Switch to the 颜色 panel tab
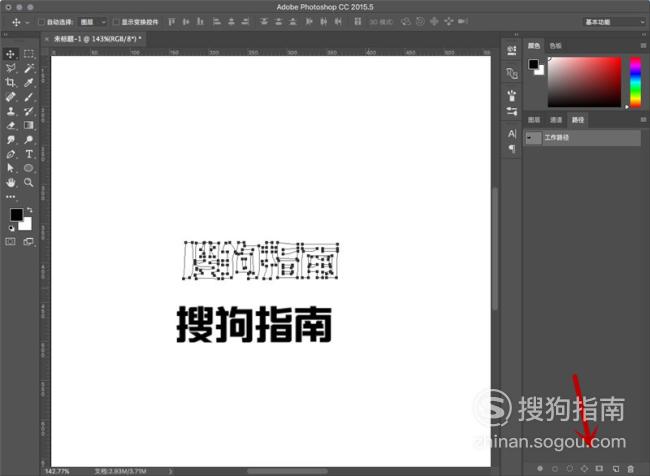Image resolution: width=650 pixels, height=476 pixels. tap(534, 46)
